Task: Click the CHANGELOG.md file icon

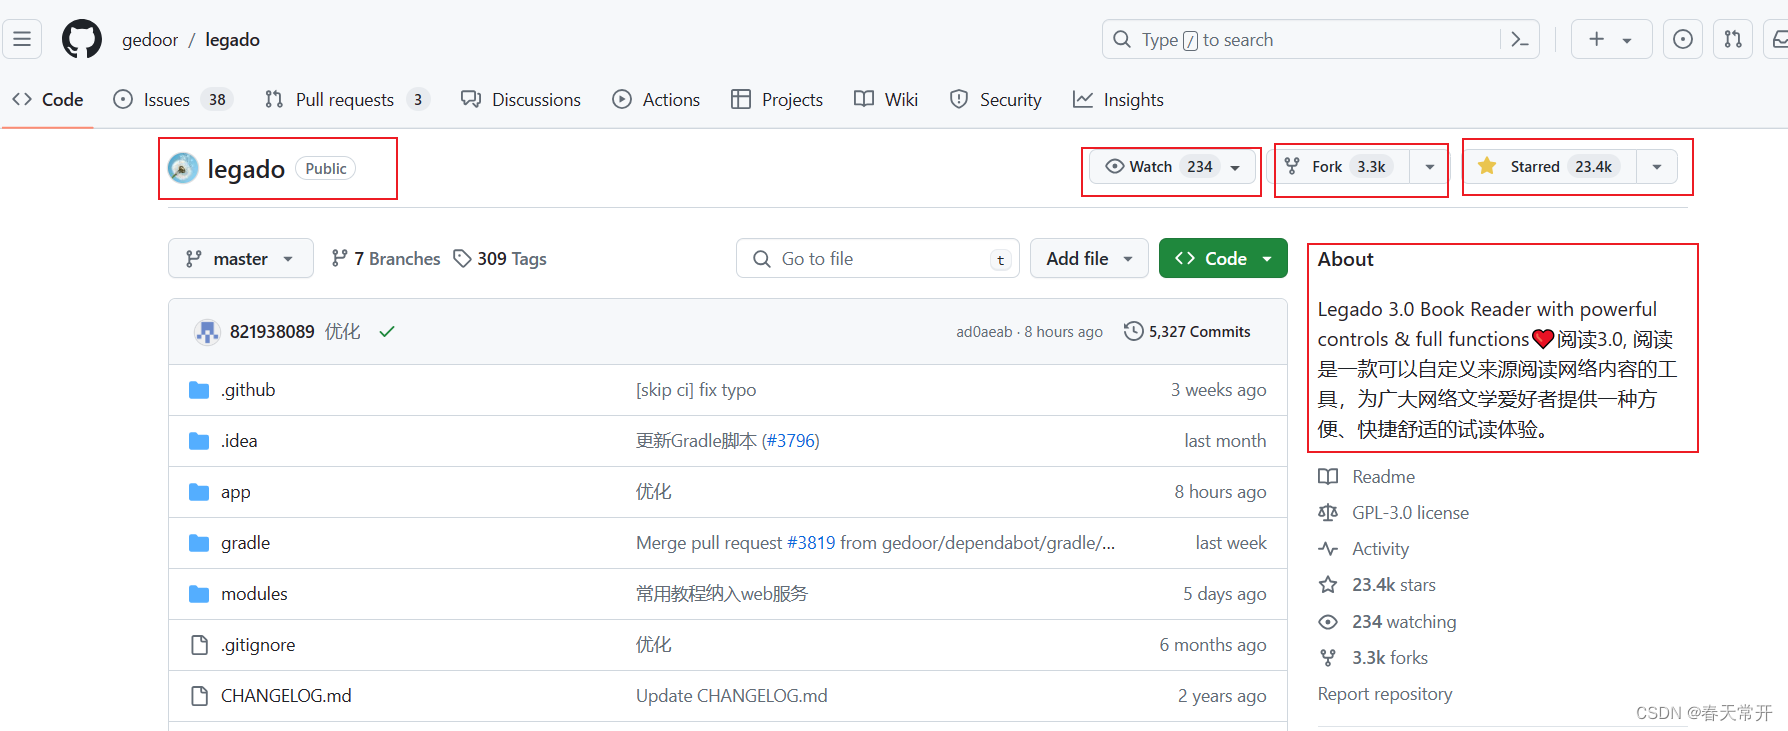Action: (x=199, y=696)
